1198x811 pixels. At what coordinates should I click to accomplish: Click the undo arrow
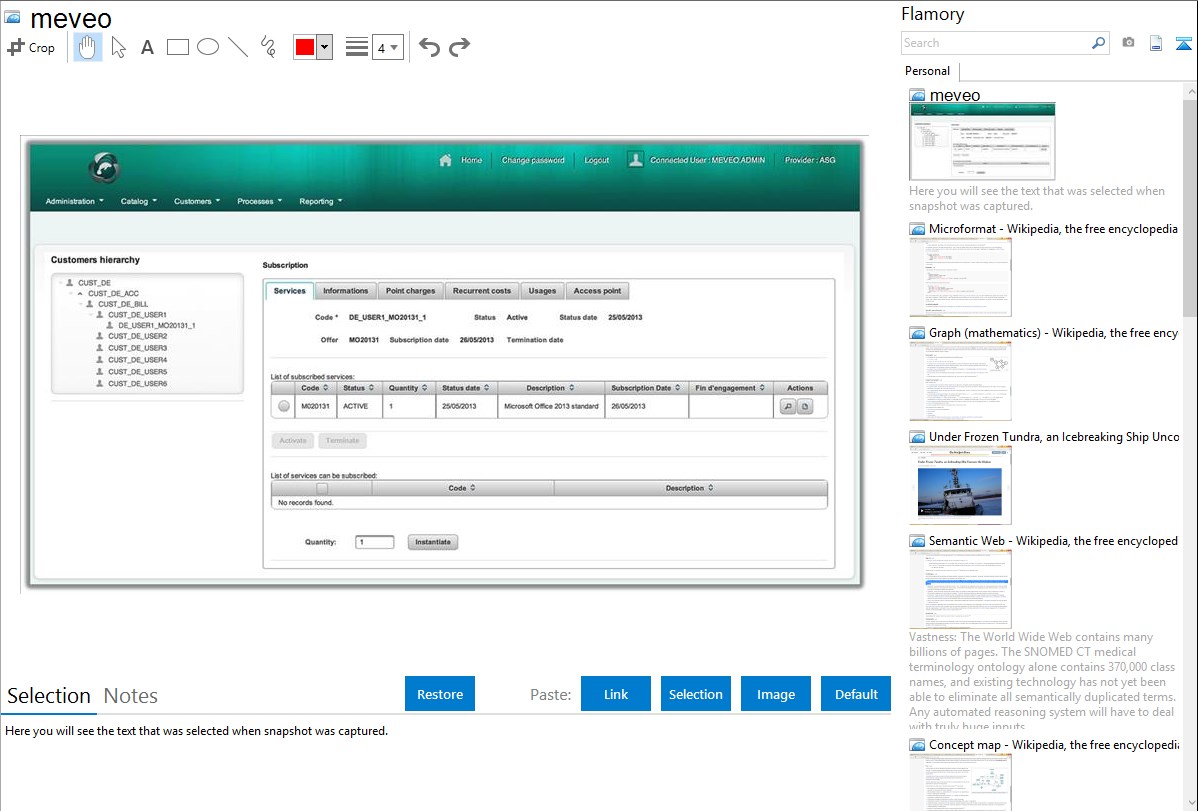tap(429, 47)
